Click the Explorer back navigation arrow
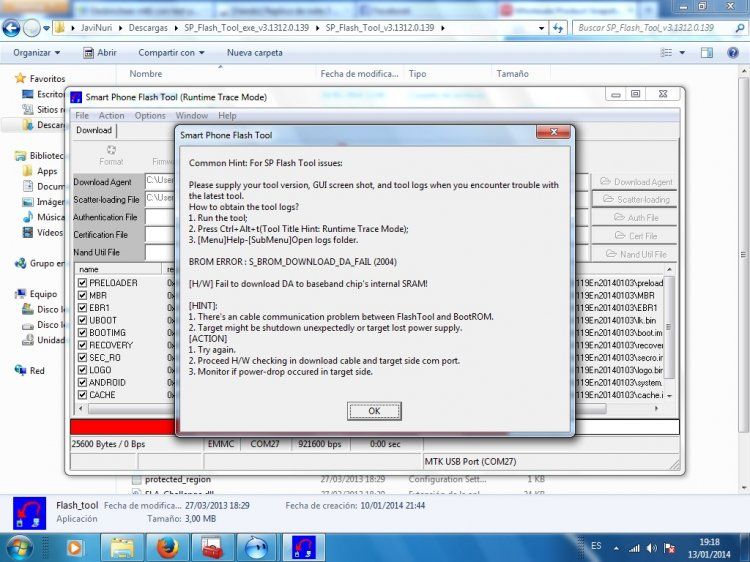This screenshot has height=562, width=750. tap(11, 28)
